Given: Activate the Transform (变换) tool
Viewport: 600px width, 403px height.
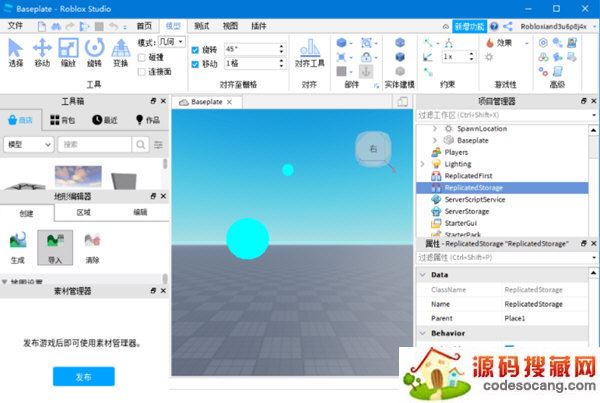Looking at the screenshot, I should click(121, 53).
